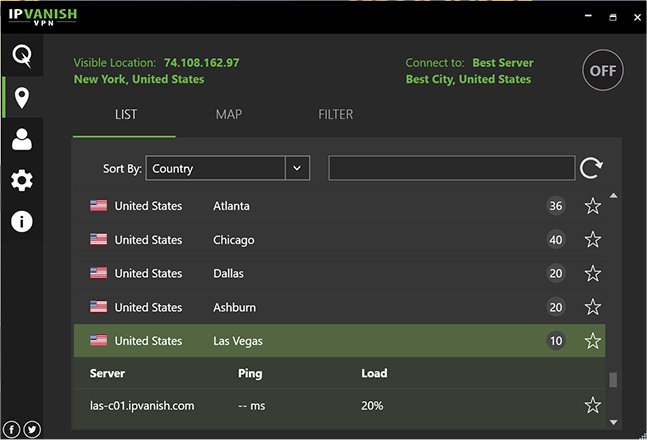Switch to the MAP tab
Viewport: 647px width, 440px height.
[x=229, y=114]
